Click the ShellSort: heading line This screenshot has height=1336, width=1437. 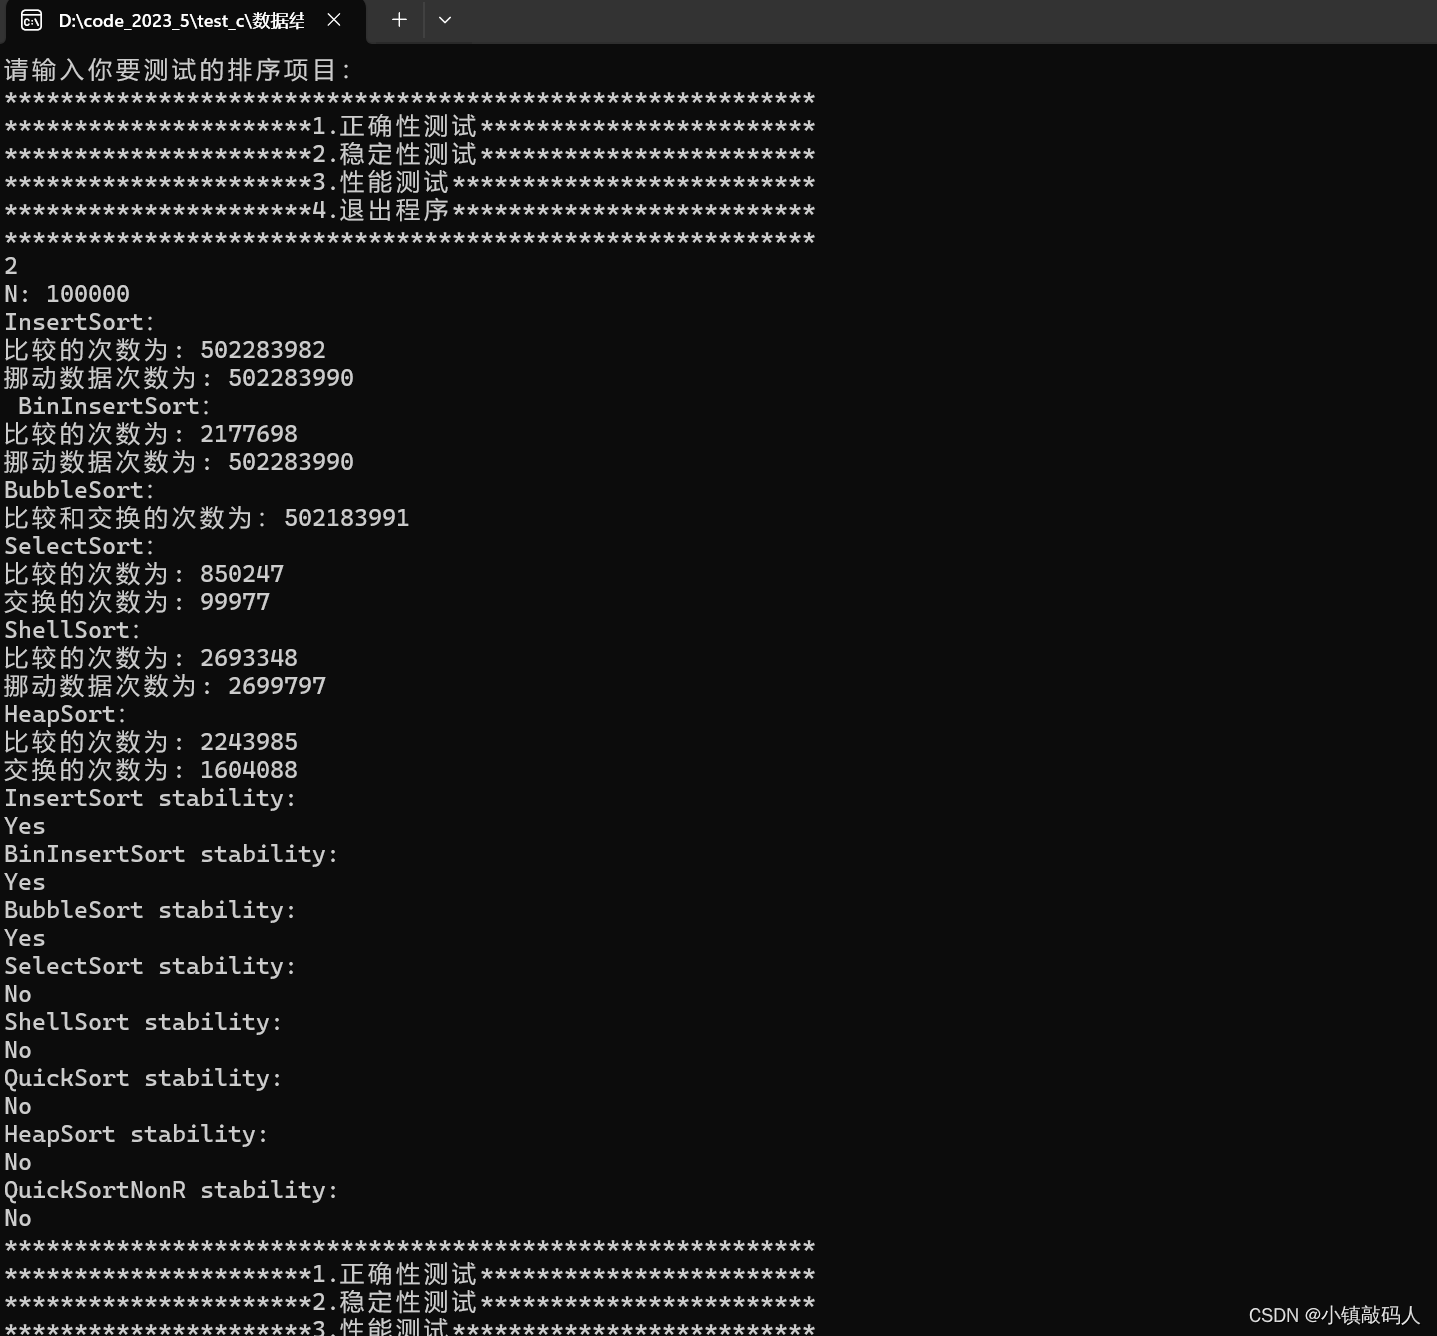73,630
